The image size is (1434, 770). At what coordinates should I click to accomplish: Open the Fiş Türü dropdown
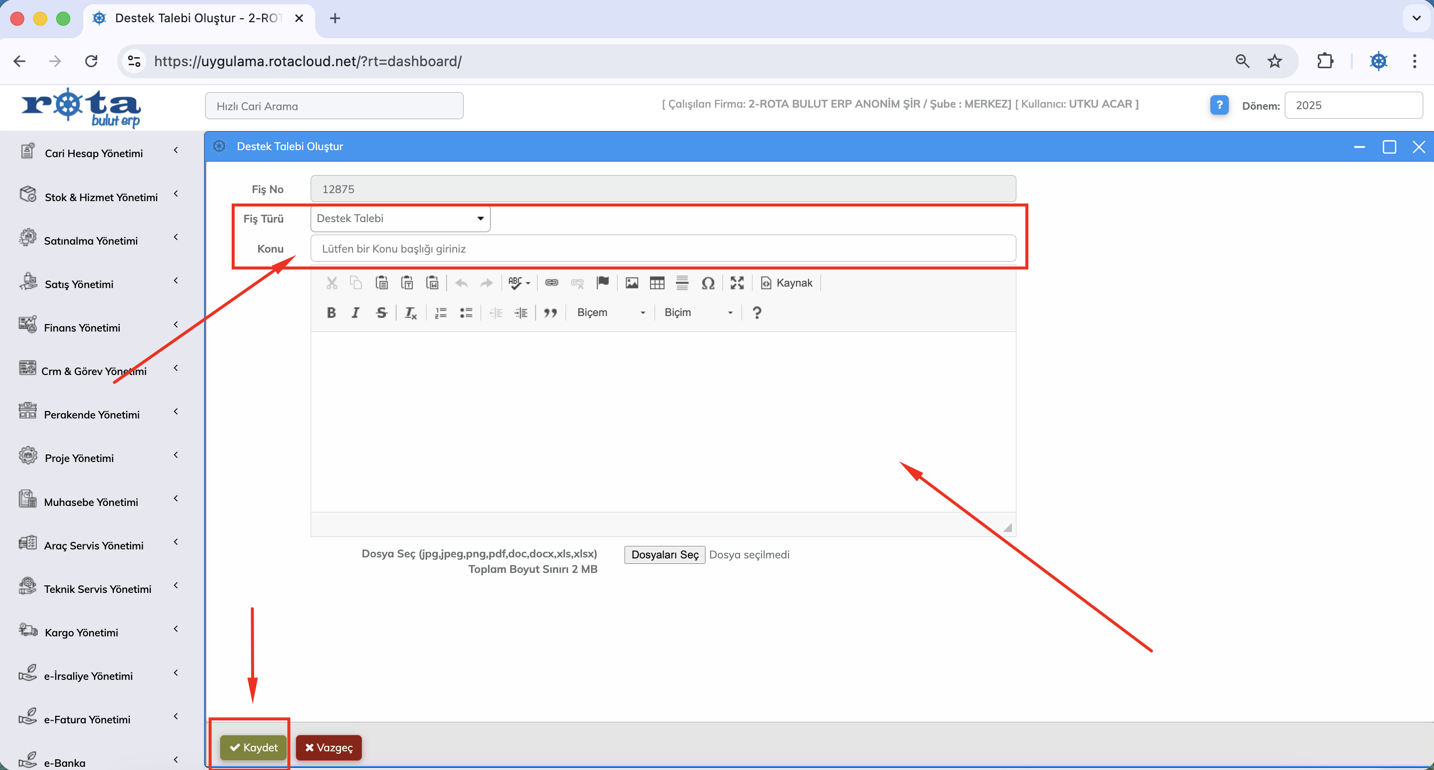[400, 219]
